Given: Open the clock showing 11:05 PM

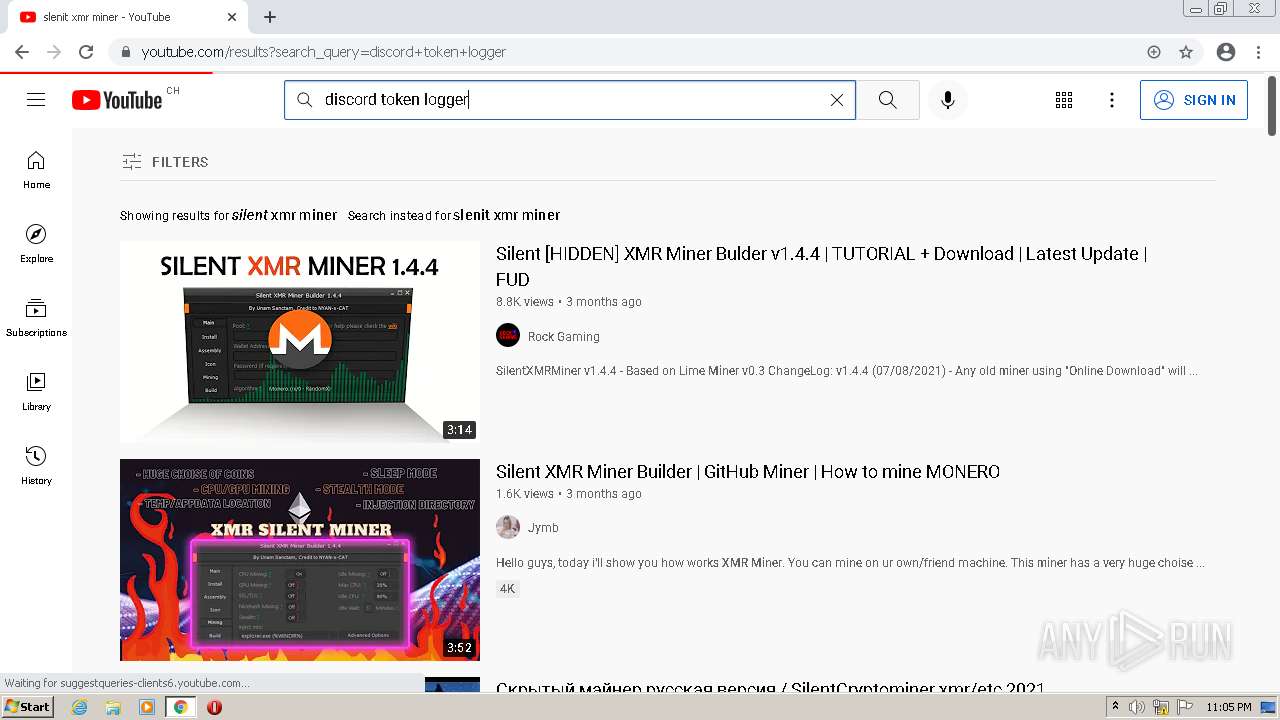Looking at the screenshot, I should (1229, 707).
